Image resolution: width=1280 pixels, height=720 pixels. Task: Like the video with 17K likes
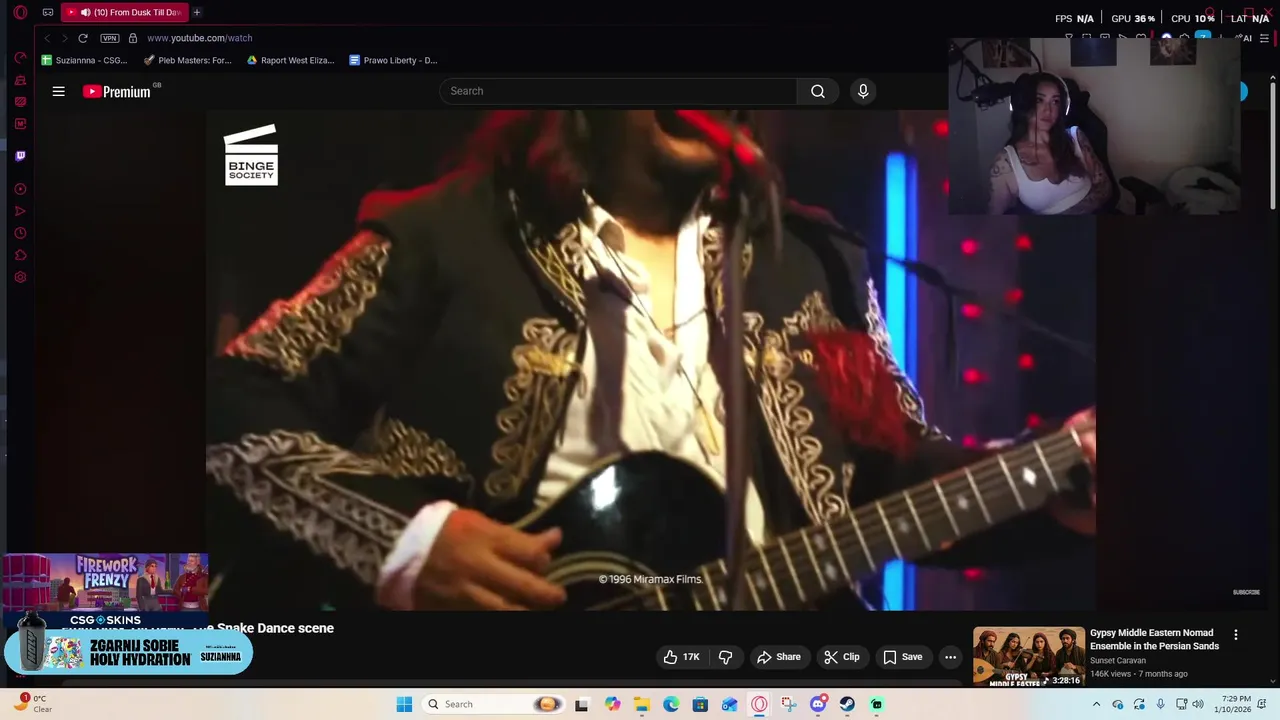pos(681,657)
